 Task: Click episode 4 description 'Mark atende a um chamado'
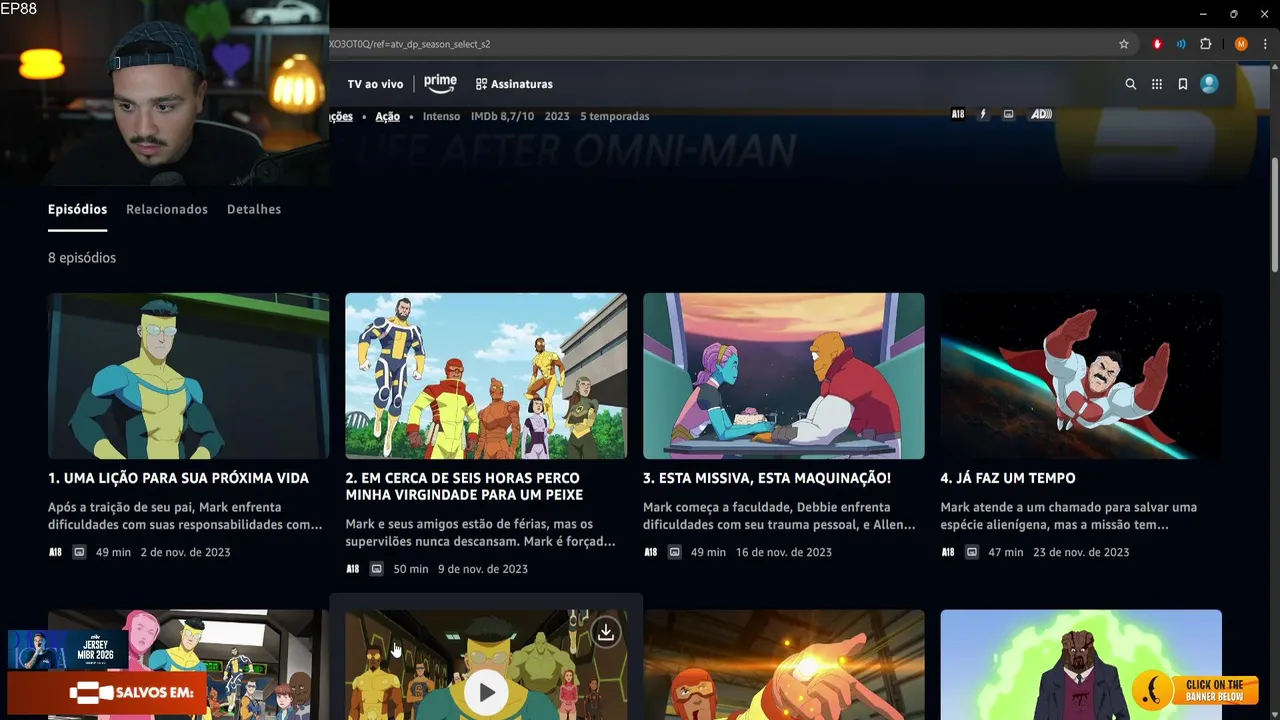(1068, 516)
